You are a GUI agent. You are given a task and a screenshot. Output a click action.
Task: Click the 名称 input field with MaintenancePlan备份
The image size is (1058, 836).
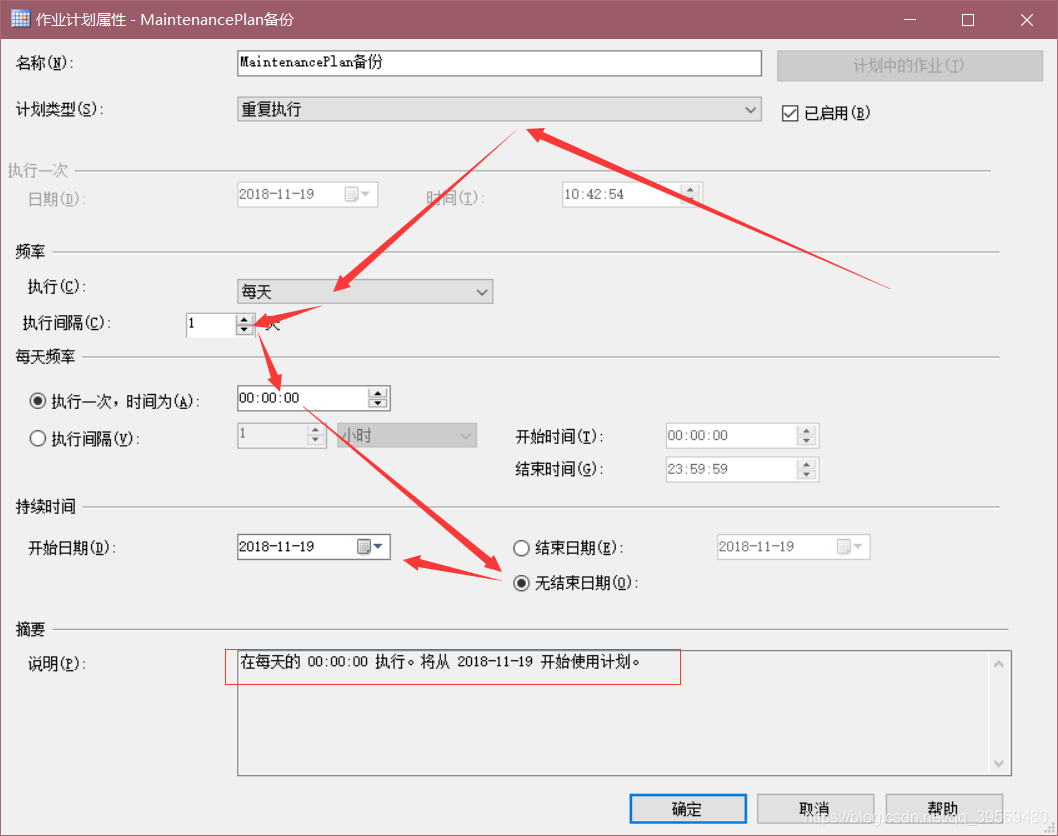(497, 63)
